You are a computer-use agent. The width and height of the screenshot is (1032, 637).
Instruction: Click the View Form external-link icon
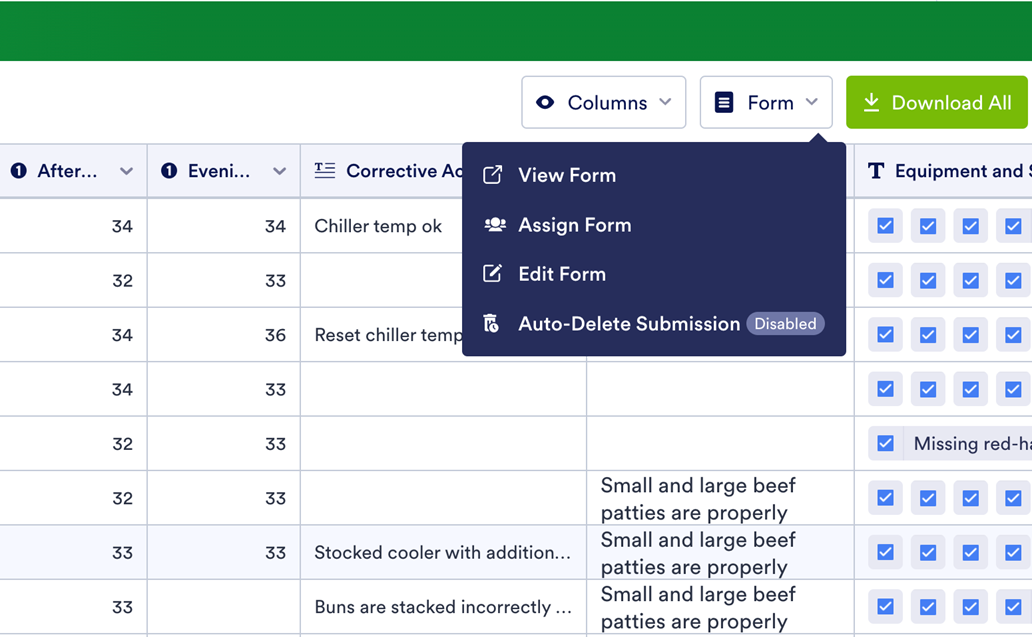click(x=492, y=175)
